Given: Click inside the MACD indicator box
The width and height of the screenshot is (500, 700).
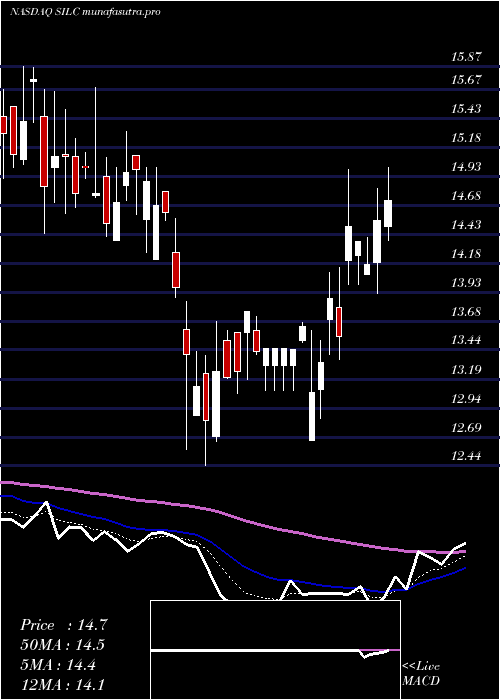Looking at the screenshot, I should coord(275,650).
